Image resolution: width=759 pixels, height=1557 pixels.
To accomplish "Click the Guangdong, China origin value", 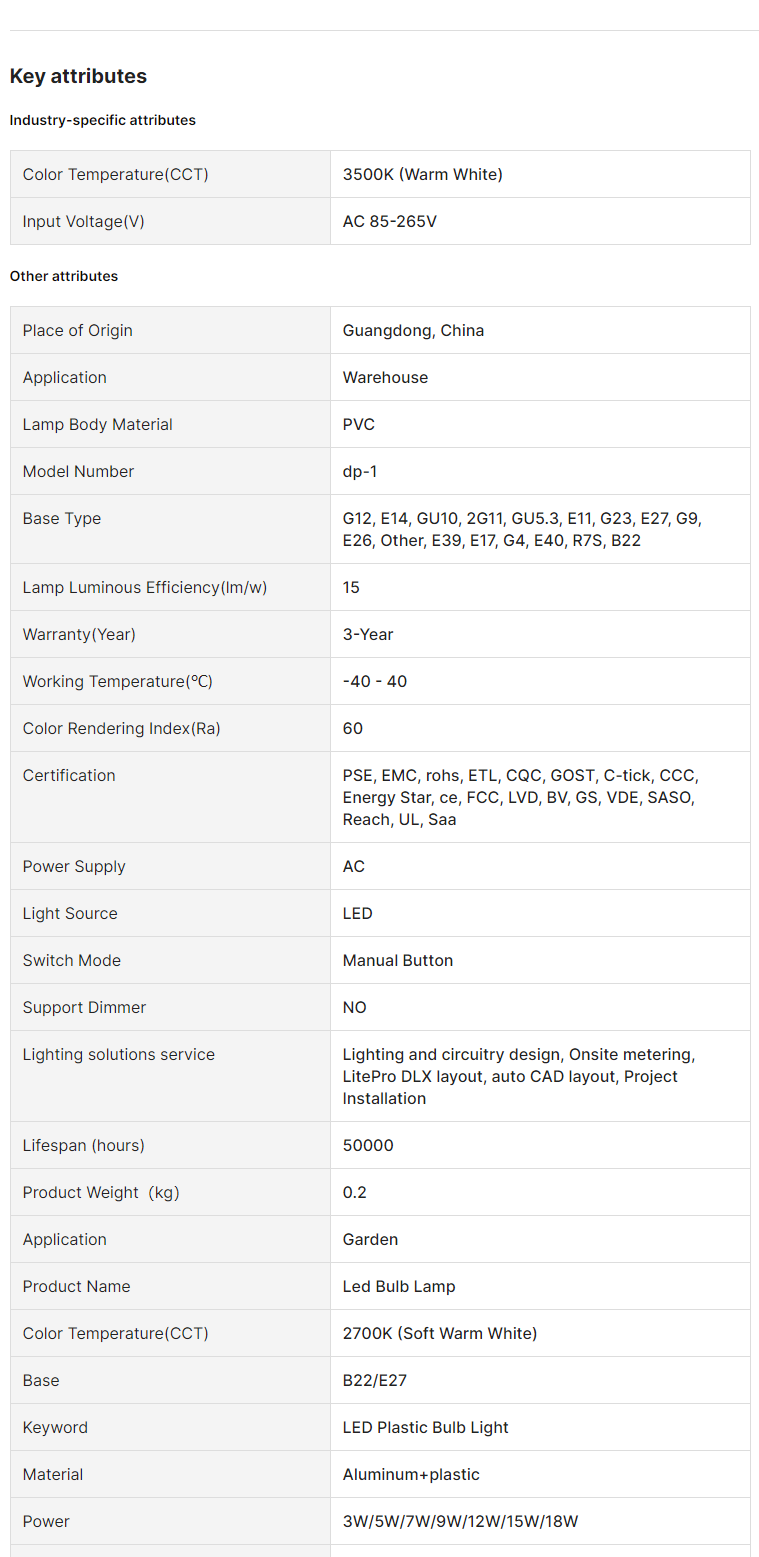I will click(413, 330).
